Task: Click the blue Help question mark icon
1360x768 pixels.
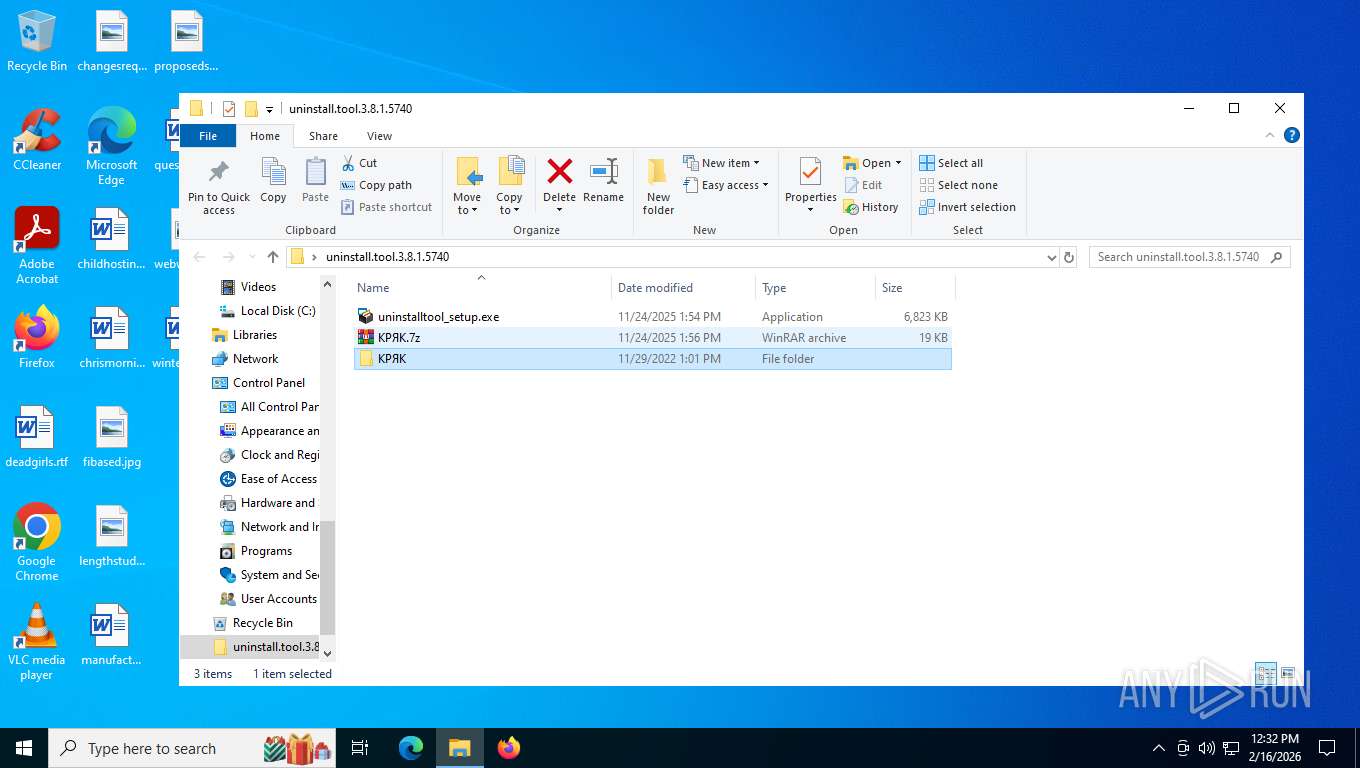Action: coord(1291,135)
